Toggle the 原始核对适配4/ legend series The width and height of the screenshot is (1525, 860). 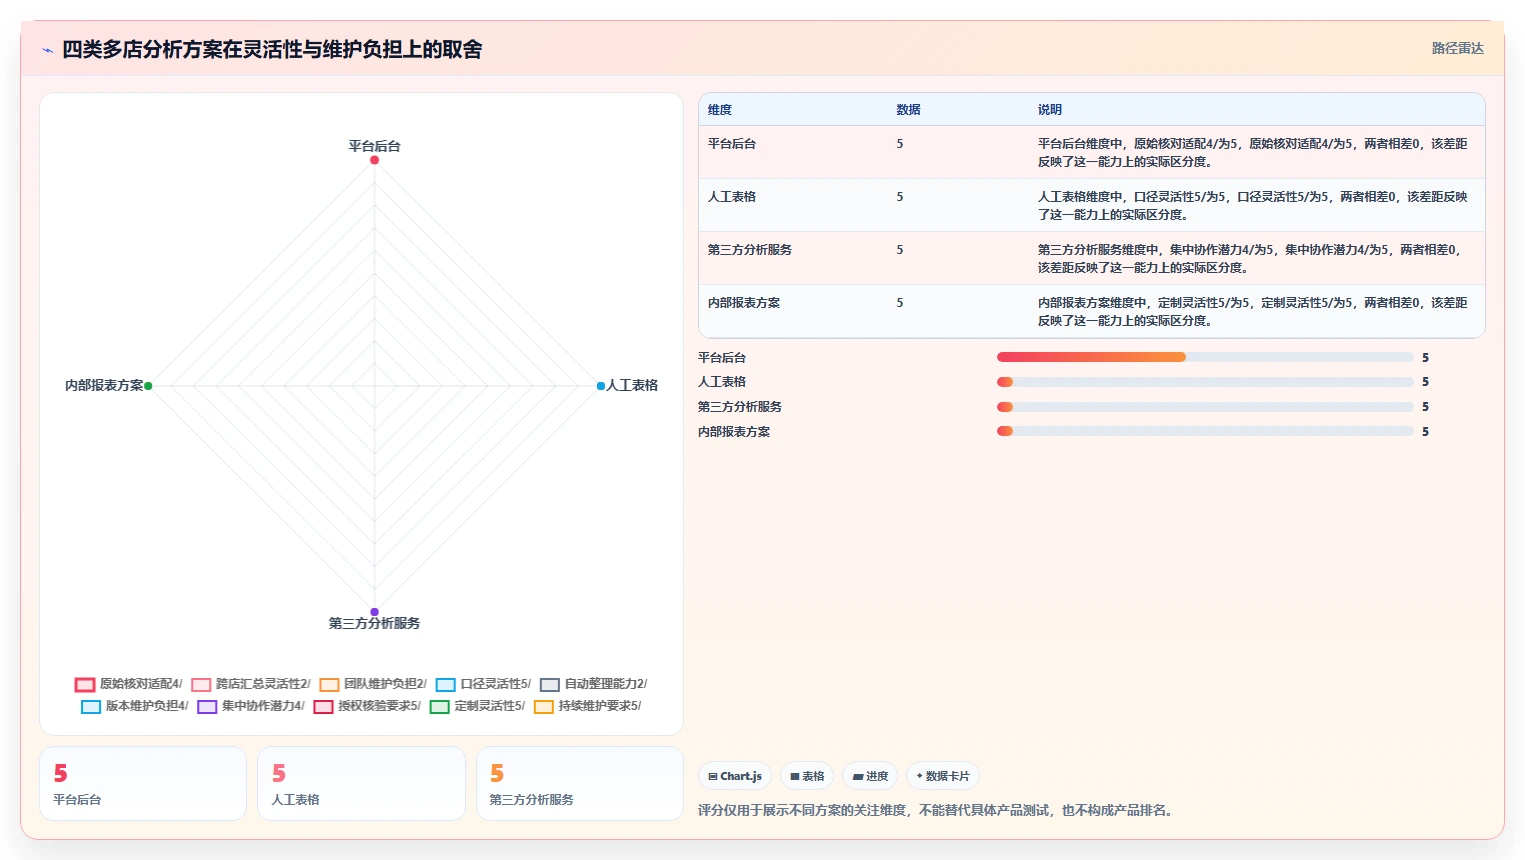(x=129, y=684)
